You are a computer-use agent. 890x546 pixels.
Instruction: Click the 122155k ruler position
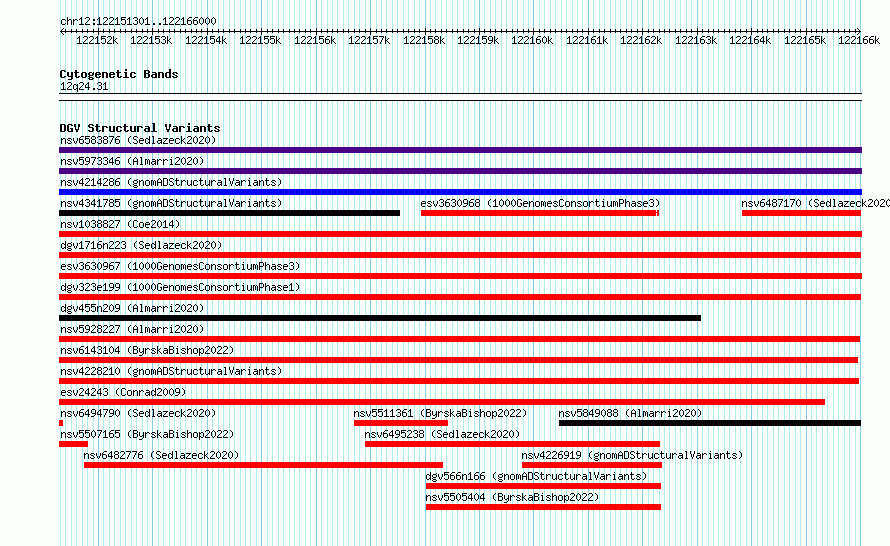260,40
